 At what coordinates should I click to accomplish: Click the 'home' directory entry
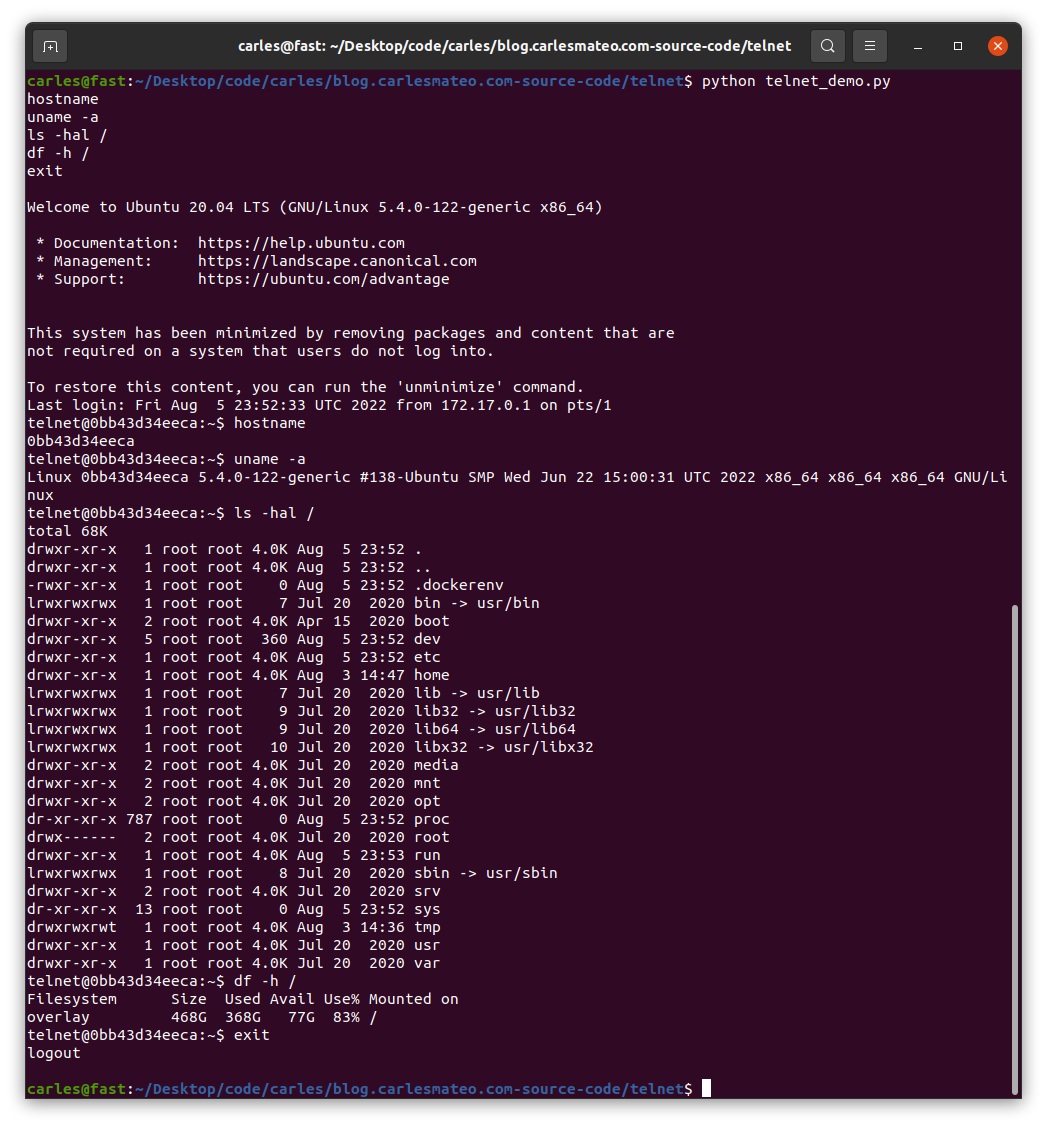tap(431, 675)
